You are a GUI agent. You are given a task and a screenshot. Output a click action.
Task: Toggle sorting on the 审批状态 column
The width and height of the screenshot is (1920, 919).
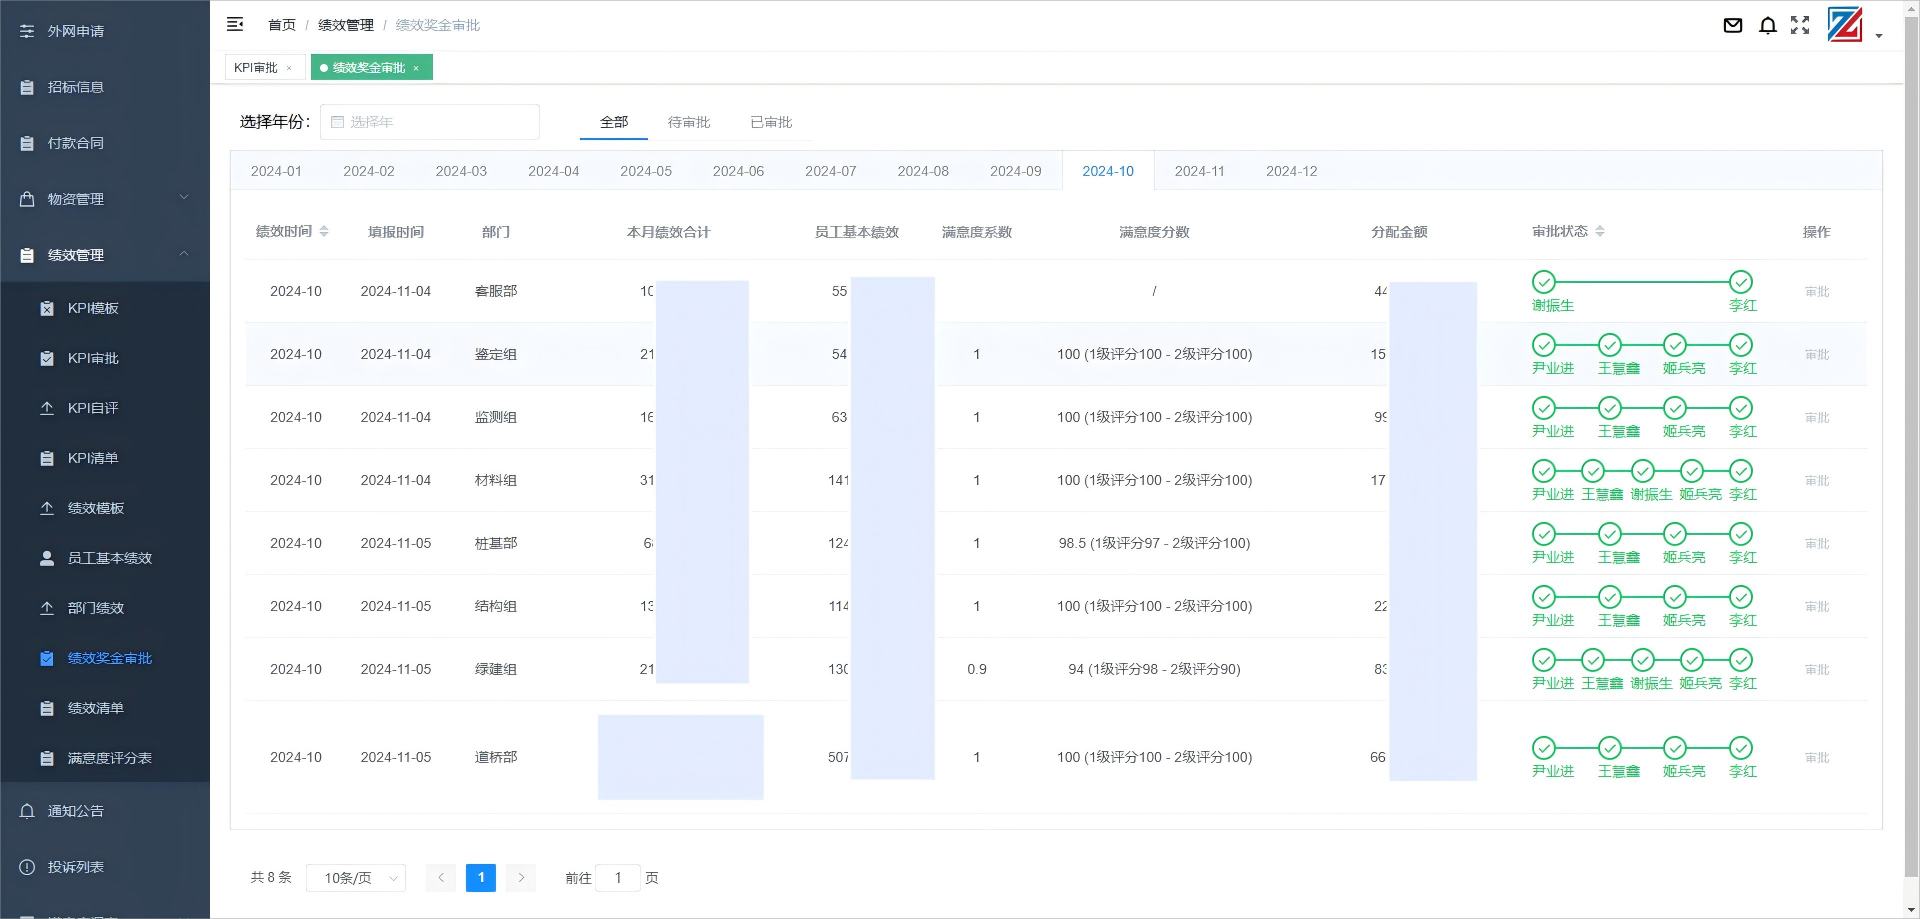coord(1600,231)
